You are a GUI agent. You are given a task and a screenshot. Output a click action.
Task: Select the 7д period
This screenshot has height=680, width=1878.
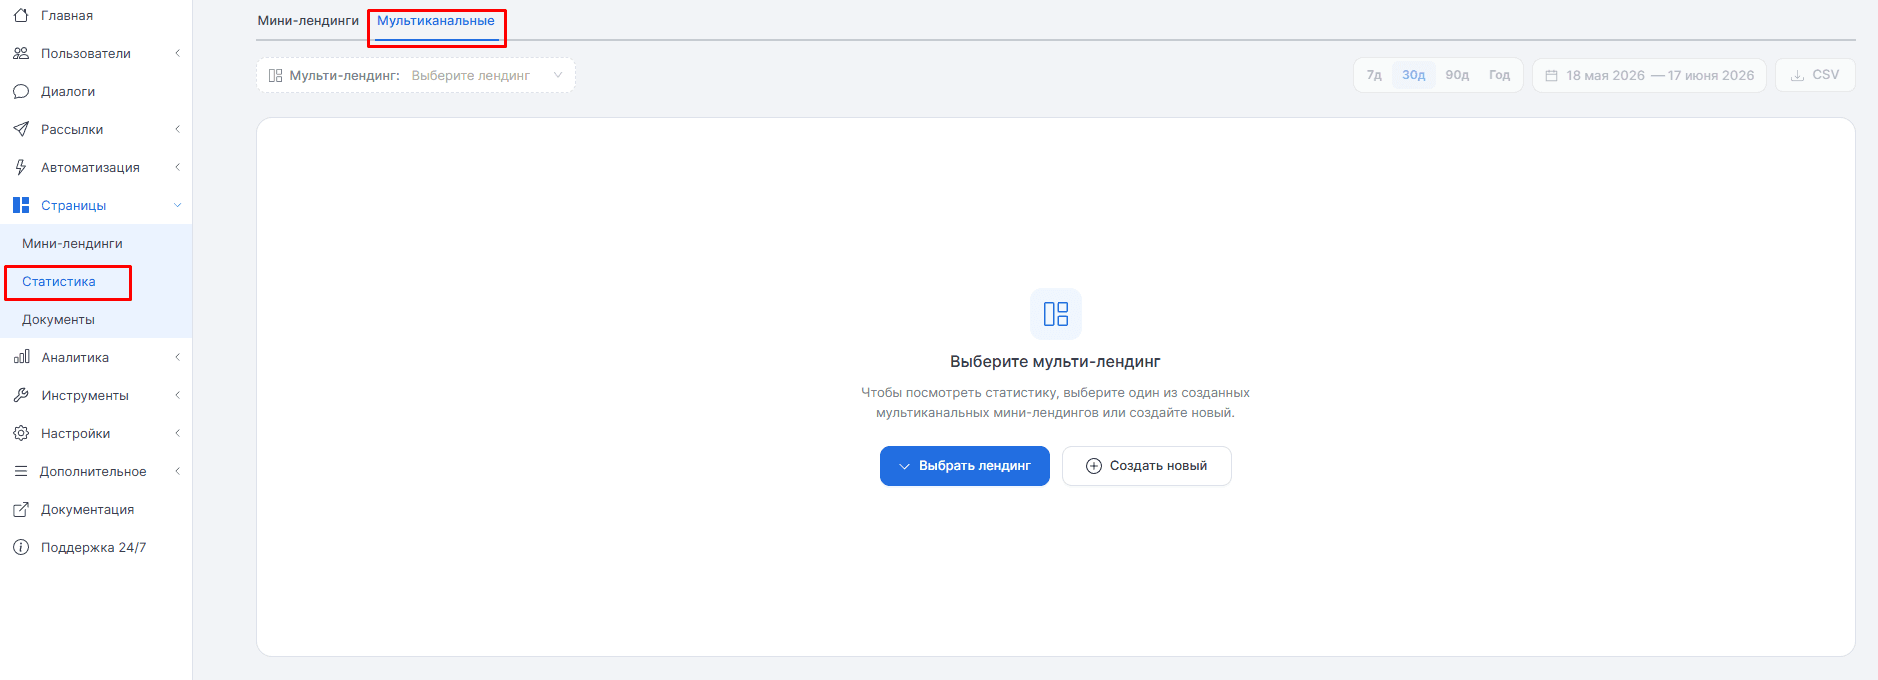[x=1374, y=75]
